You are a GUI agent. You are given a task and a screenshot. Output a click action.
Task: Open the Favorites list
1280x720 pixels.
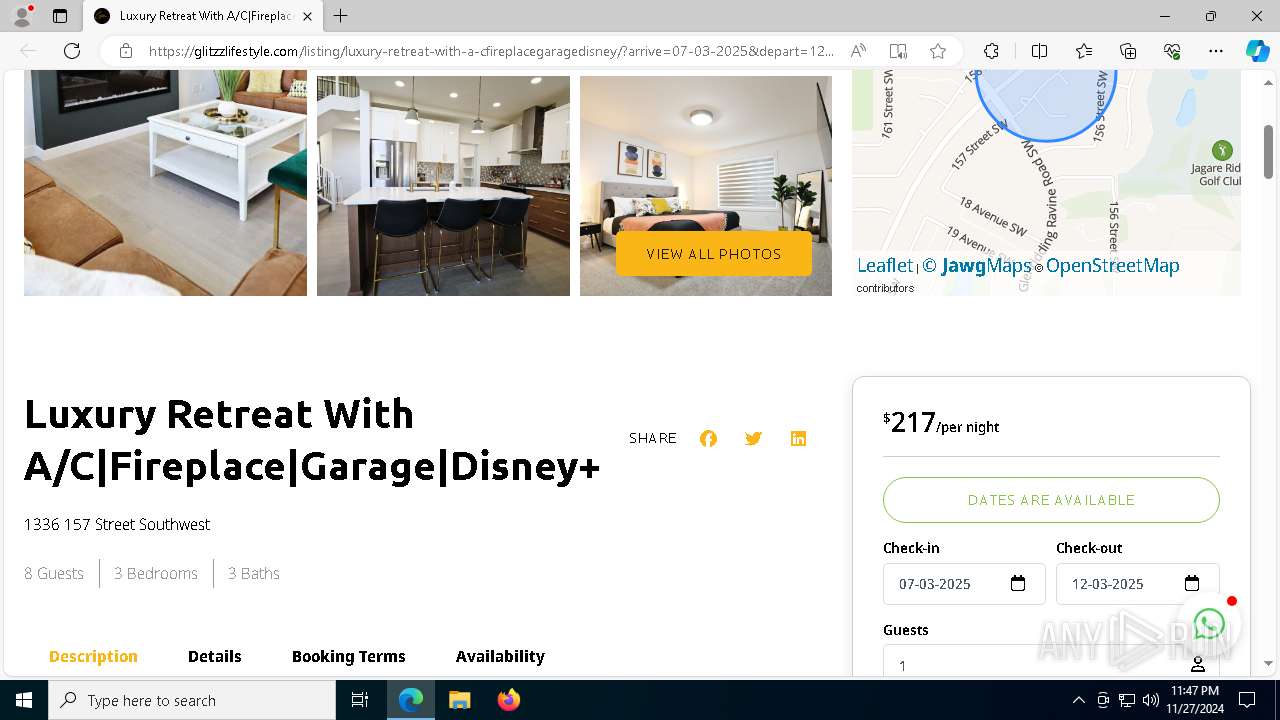tap(1084, 51)
